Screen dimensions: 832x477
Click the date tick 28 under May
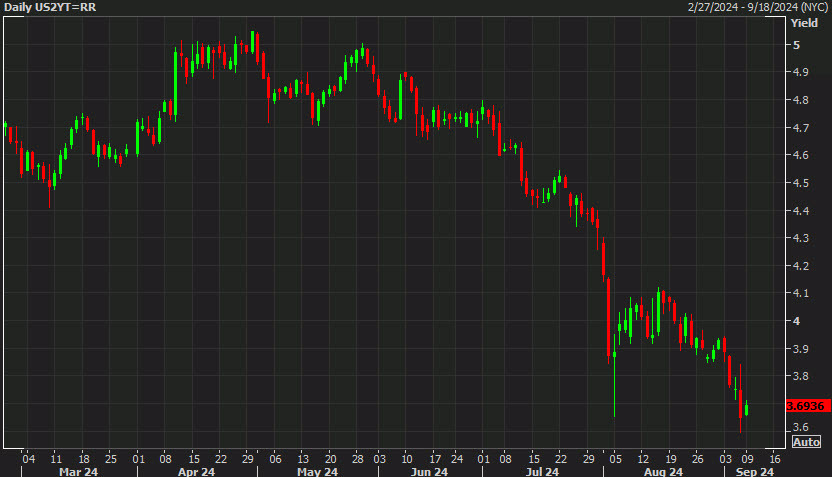pos(358,459)
